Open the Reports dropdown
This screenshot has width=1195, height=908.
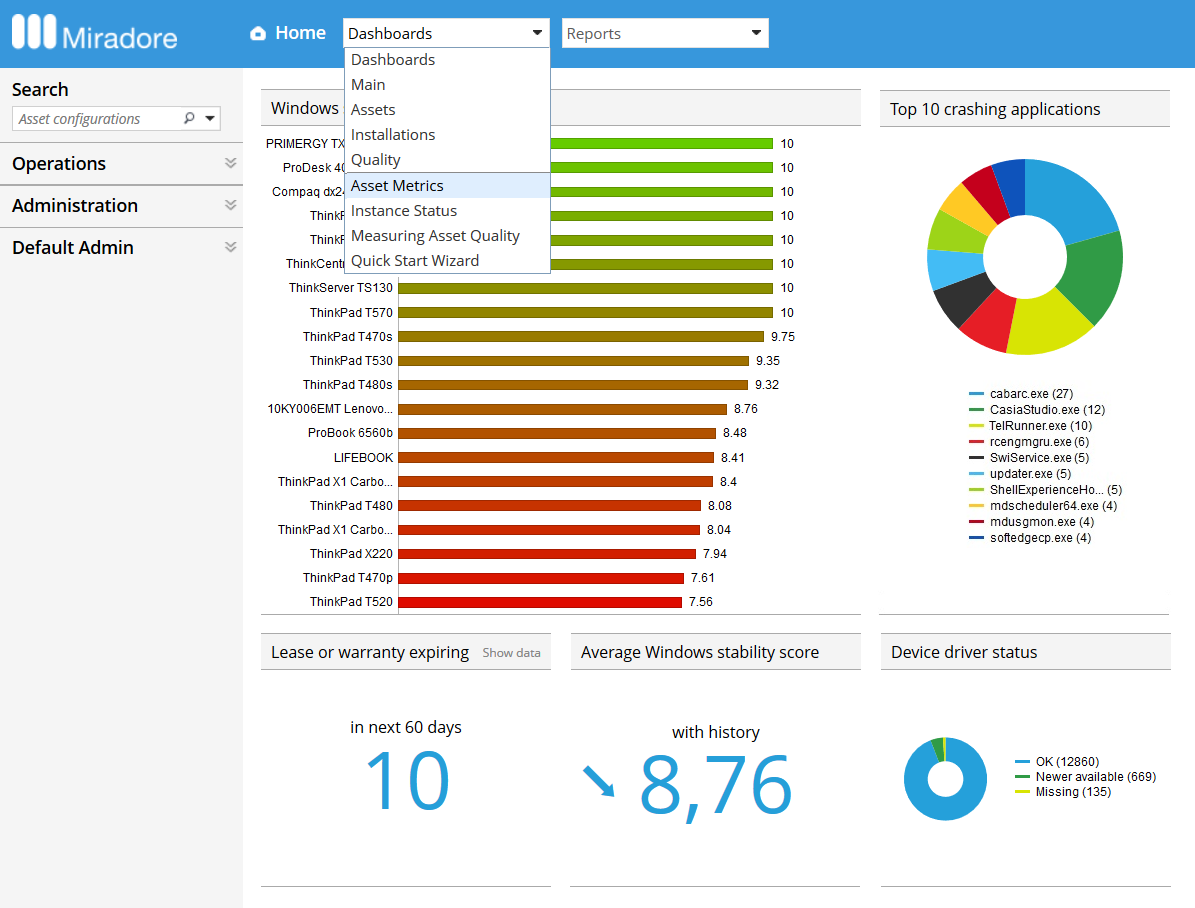665,34
